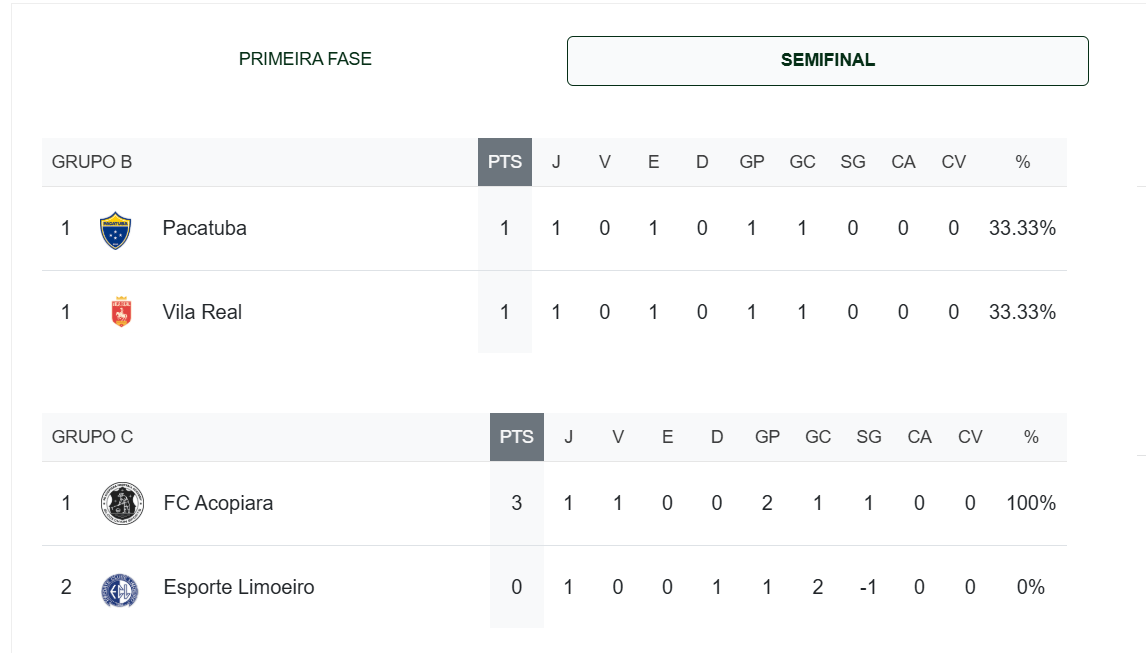The image size is (1146, 653).
Task: Click the Grupo B table title
Action: [x=92, y=162]
